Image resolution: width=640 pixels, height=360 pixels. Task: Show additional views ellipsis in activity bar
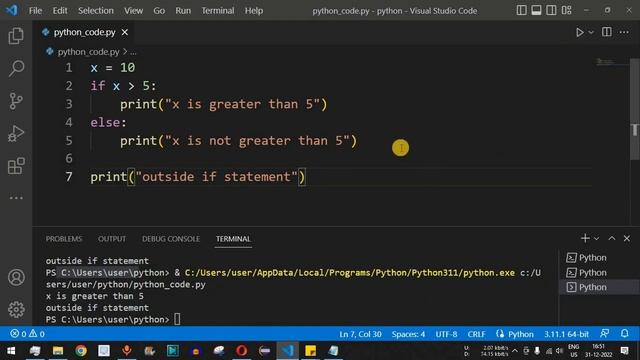click(x=16, y=198)
